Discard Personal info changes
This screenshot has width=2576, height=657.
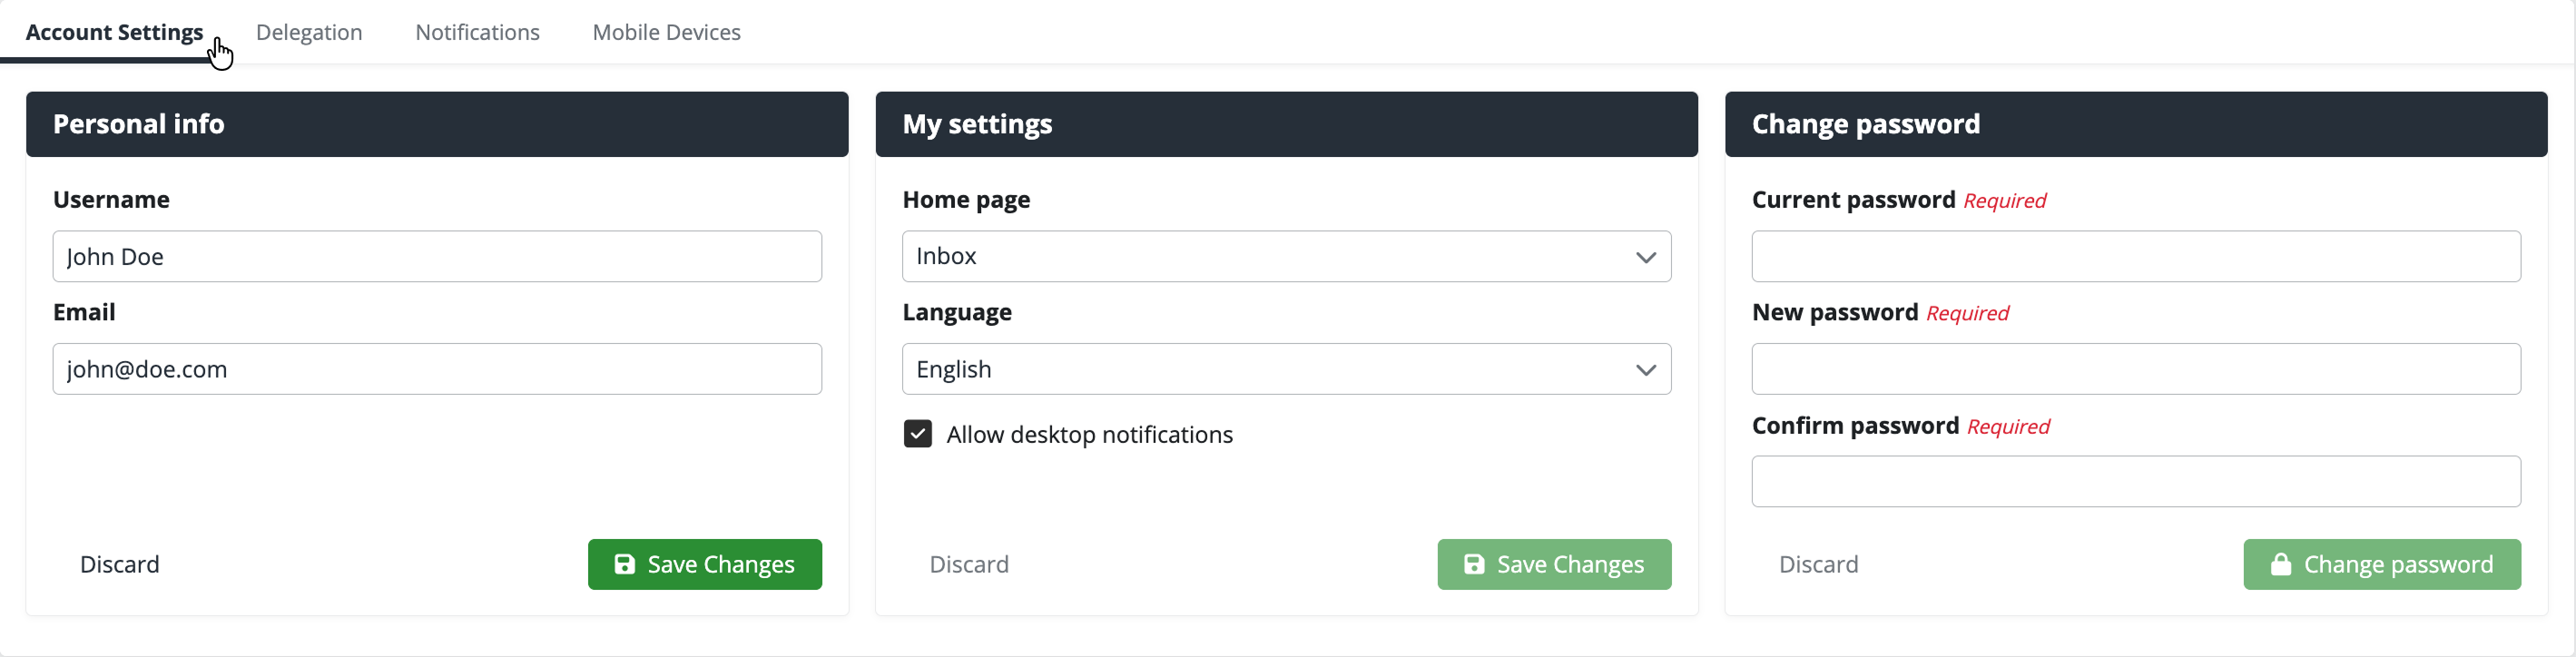pos(120,564)
